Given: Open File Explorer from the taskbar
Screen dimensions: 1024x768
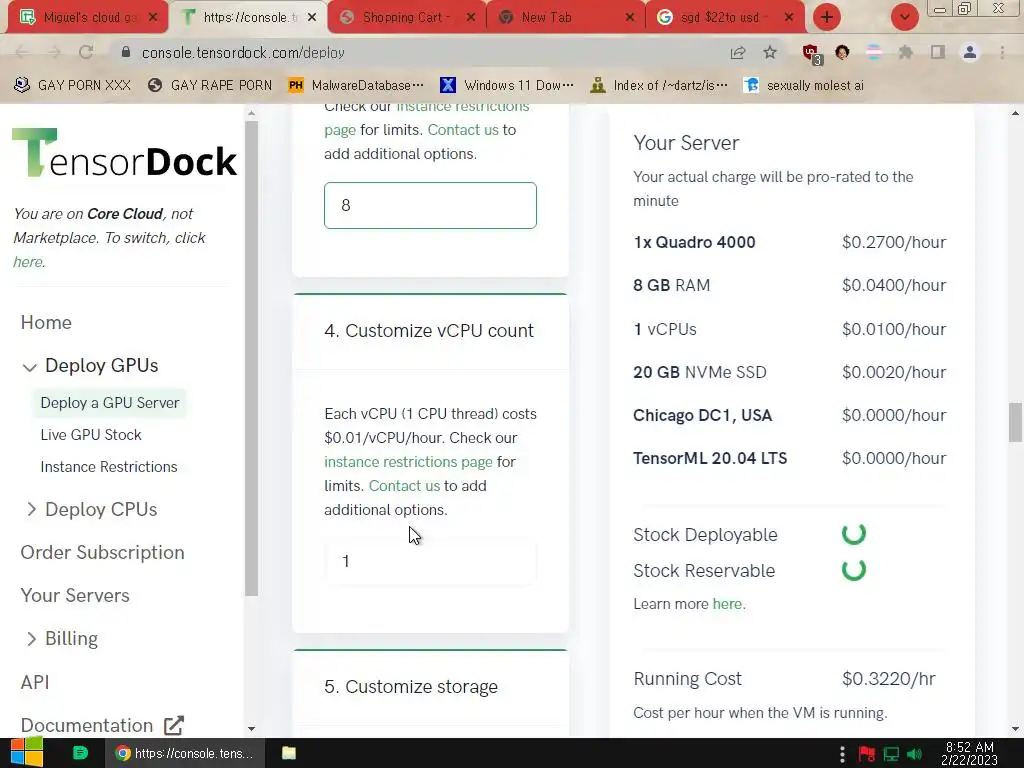Looking at the screenshot, I should (x=289, y=753).
